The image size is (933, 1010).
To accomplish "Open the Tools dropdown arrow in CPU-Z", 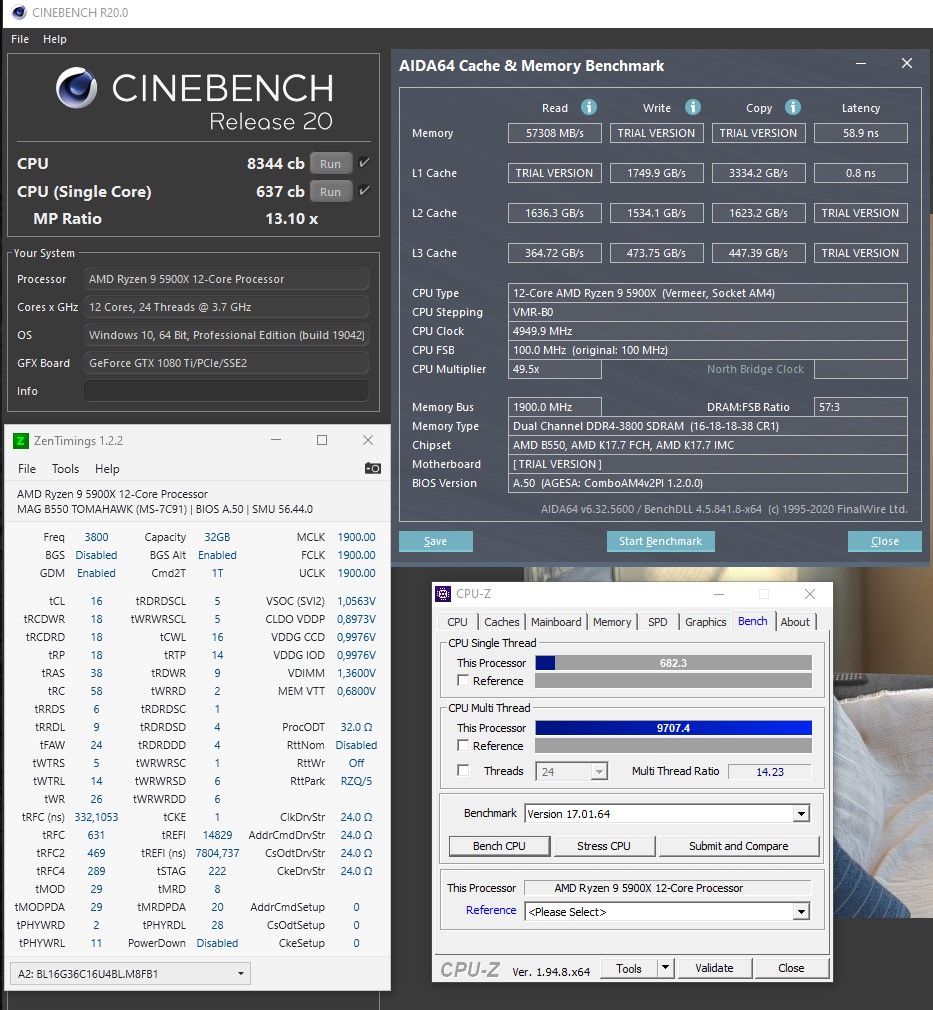I will coord(666,967).
